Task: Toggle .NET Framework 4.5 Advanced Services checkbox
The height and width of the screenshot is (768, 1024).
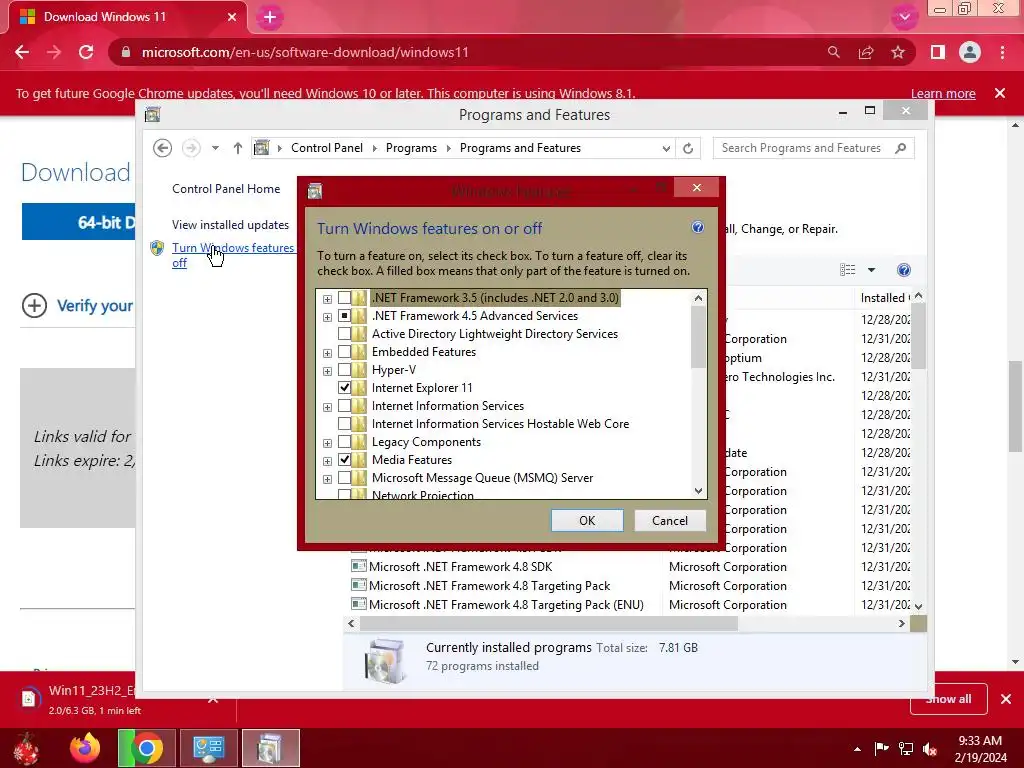Action: click(344, 316)
